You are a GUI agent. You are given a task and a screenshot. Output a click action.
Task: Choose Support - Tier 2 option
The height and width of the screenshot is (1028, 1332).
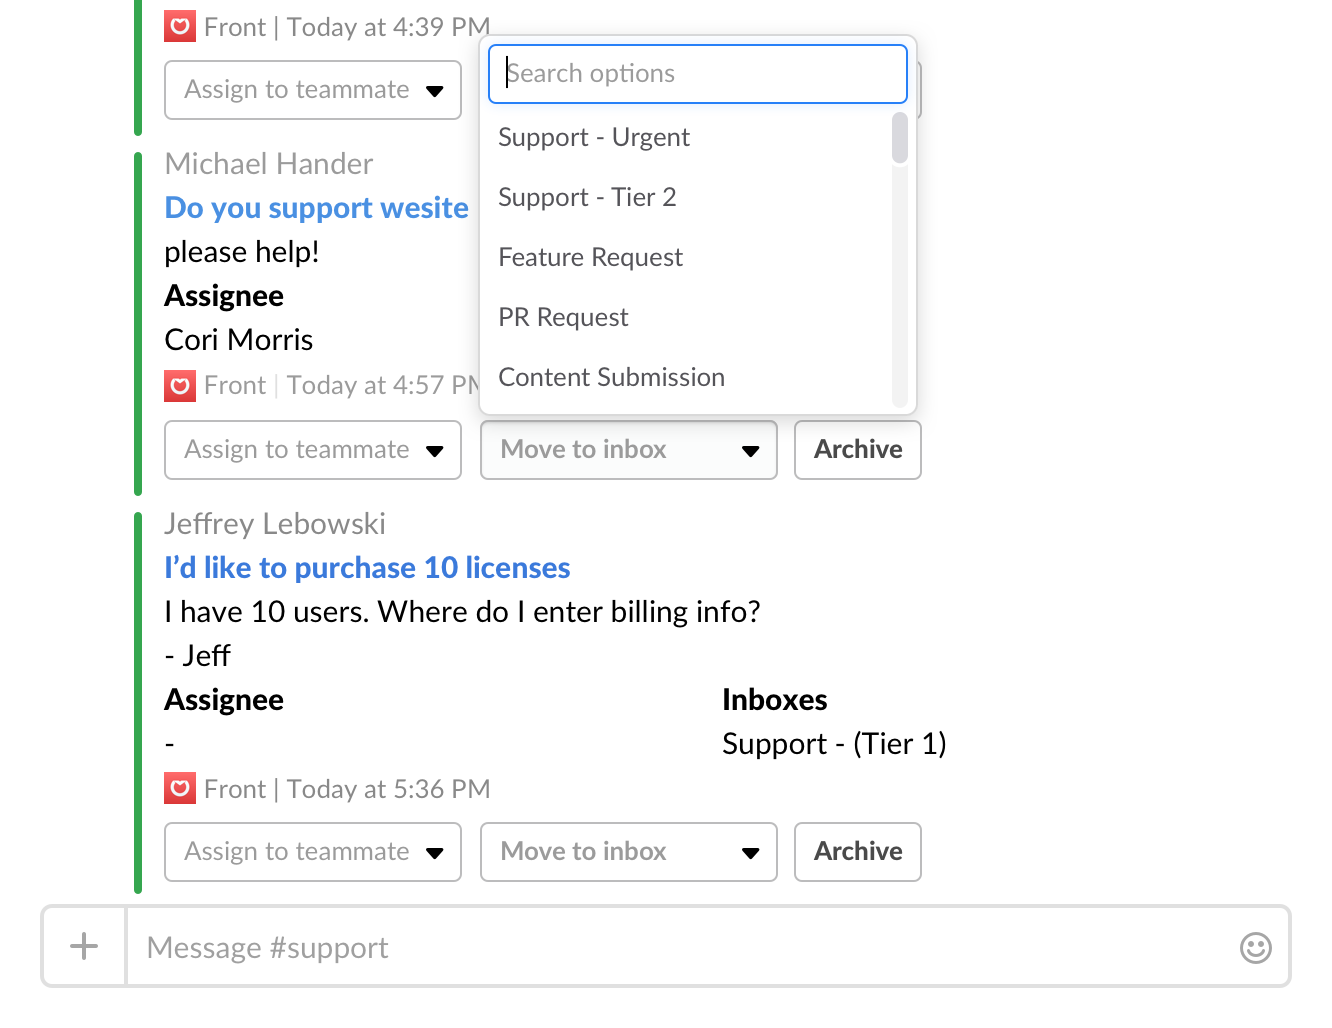587,197
